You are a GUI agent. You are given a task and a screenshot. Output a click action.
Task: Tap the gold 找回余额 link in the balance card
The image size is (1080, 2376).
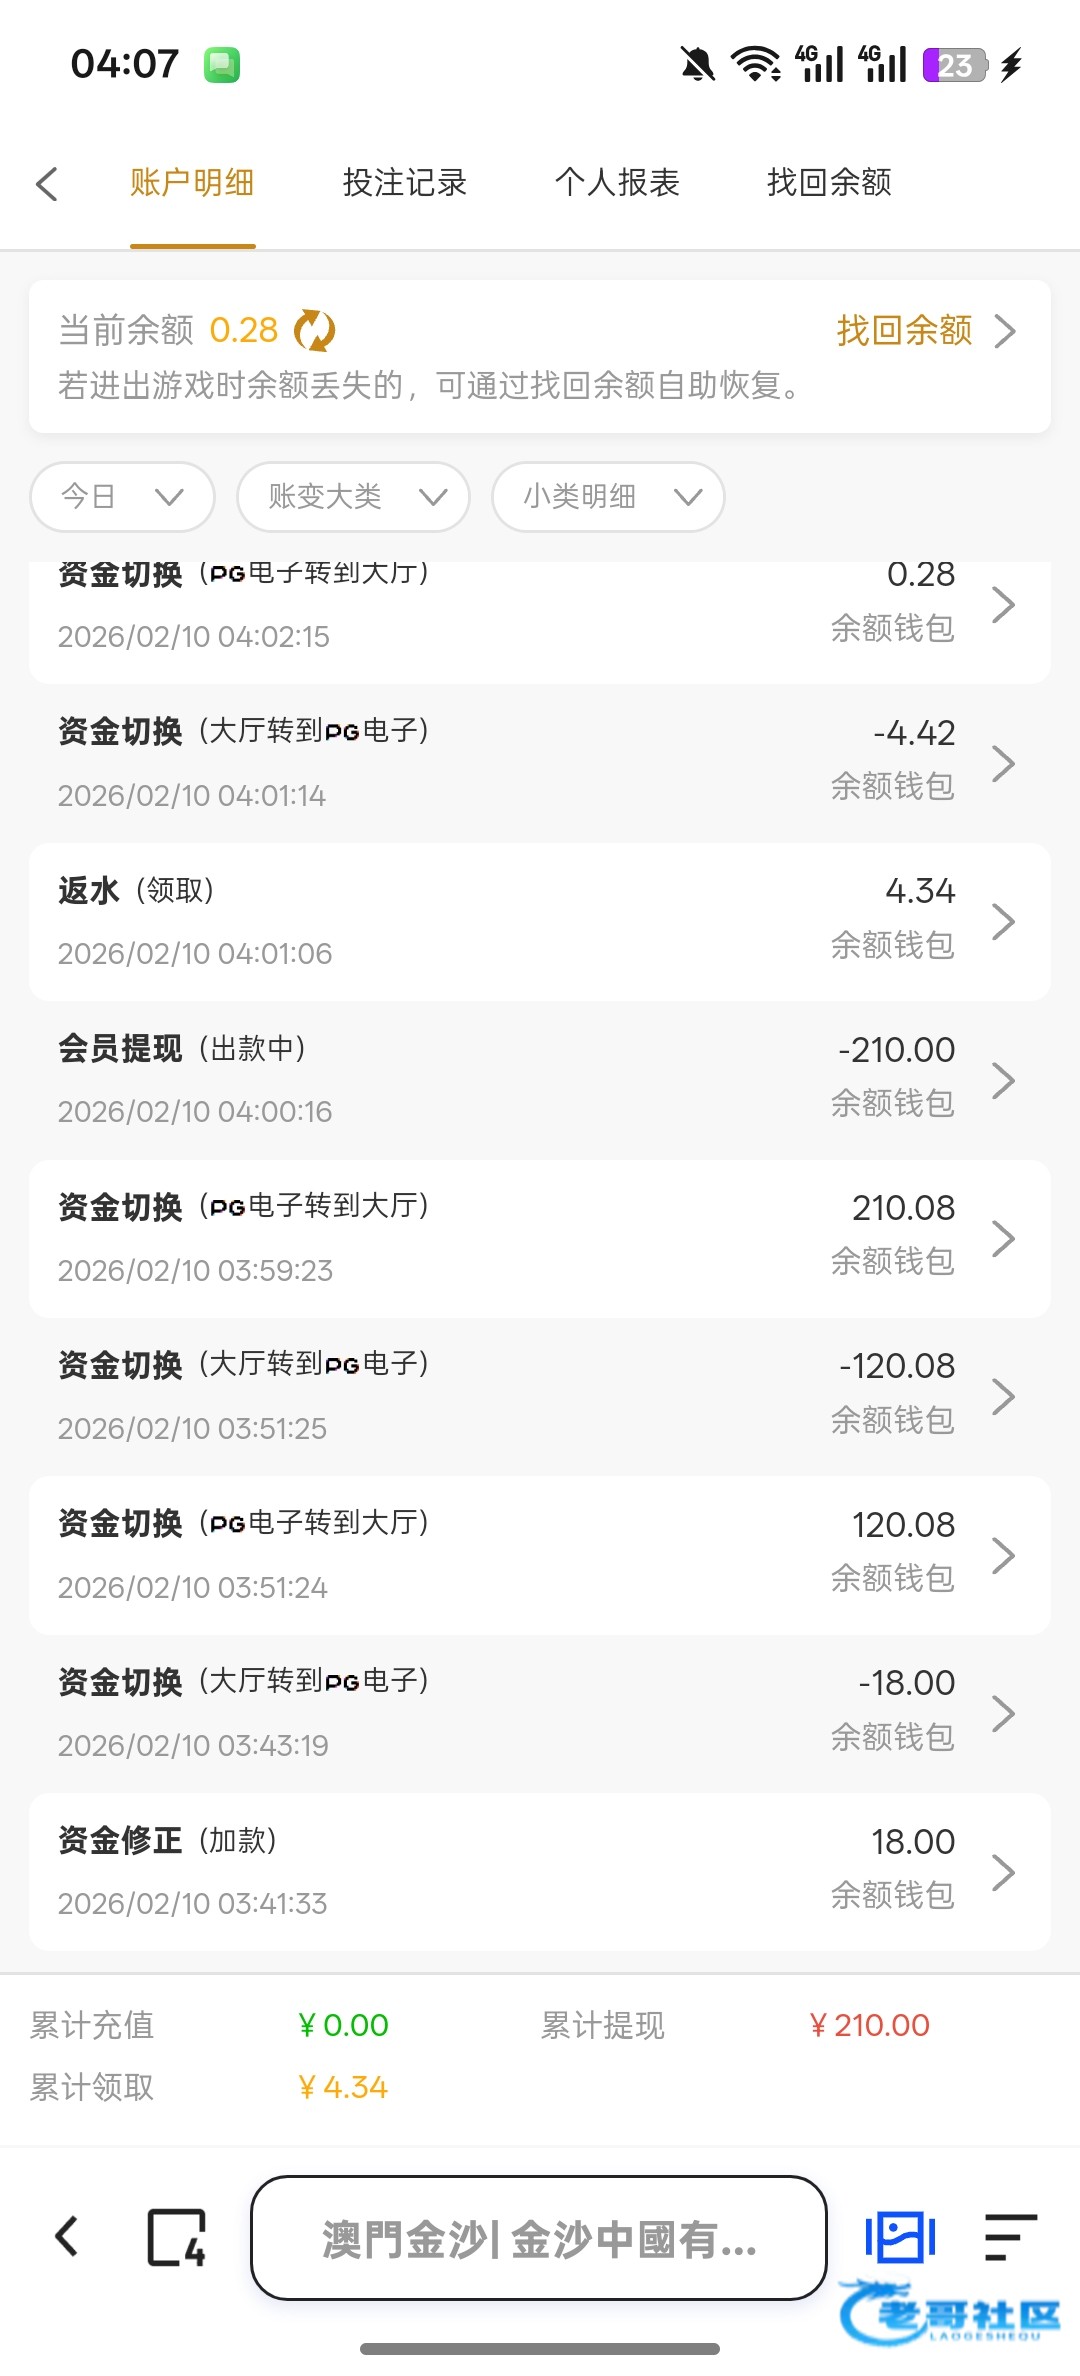coord(905,330)
